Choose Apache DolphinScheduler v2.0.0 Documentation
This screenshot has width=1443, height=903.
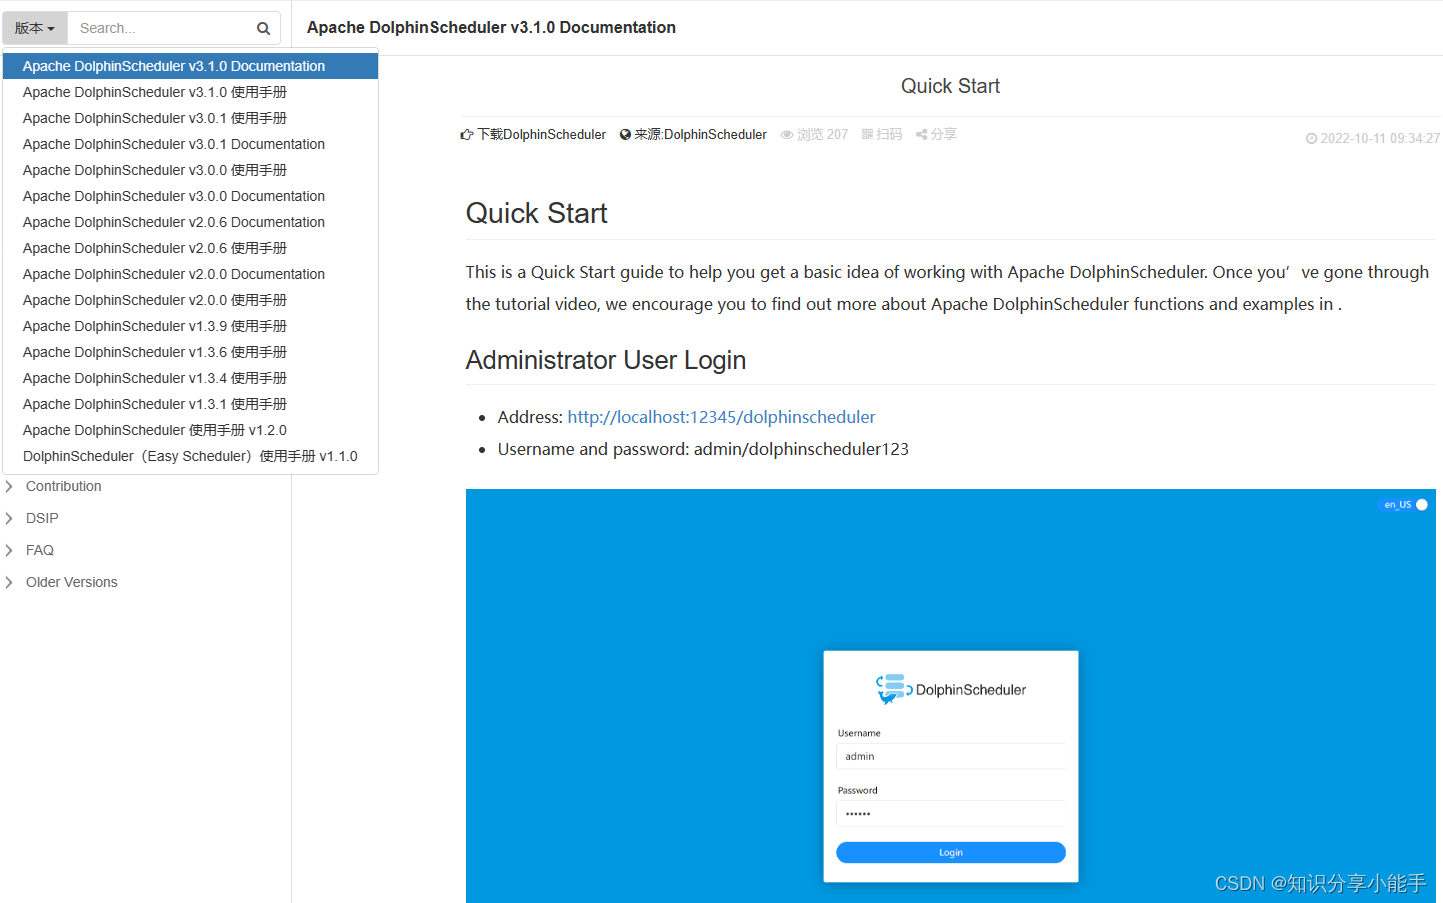point(190,274)
